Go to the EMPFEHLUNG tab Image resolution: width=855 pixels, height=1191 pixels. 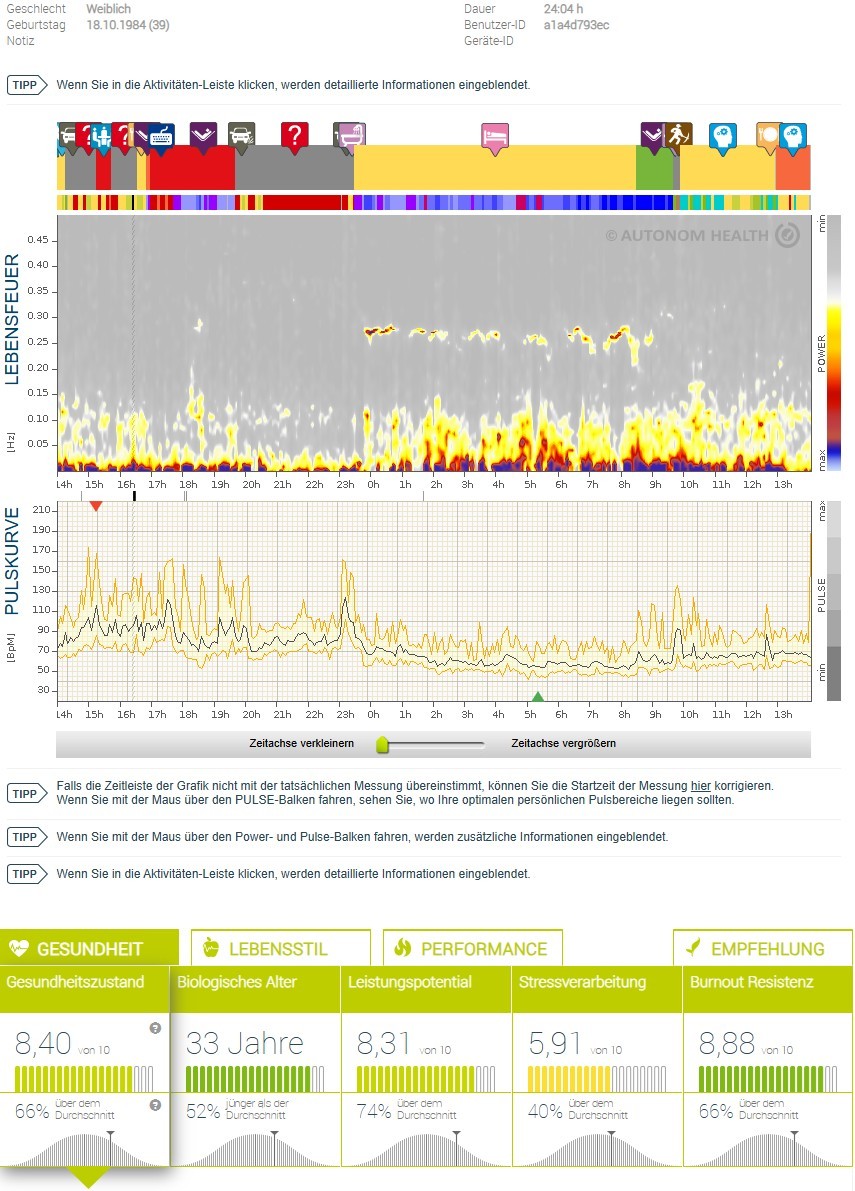tap(762, 949)
